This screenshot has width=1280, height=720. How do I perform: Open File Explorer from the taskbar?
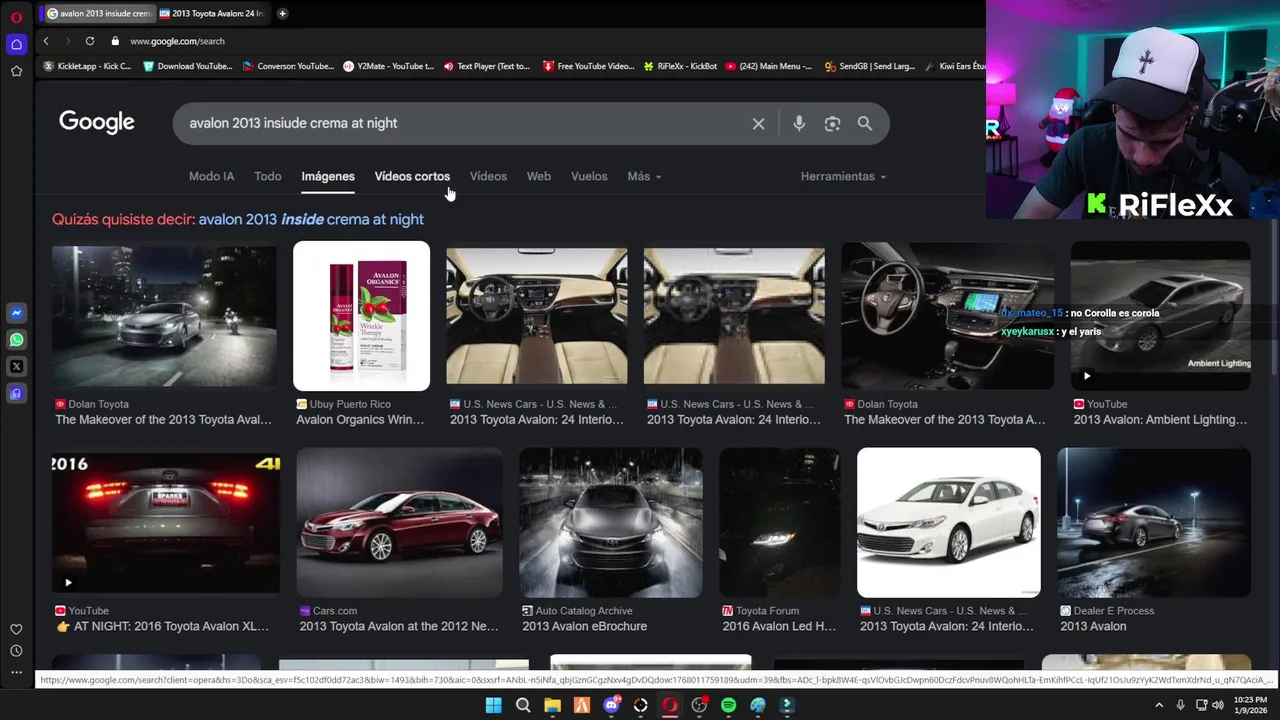pos(552,705)
